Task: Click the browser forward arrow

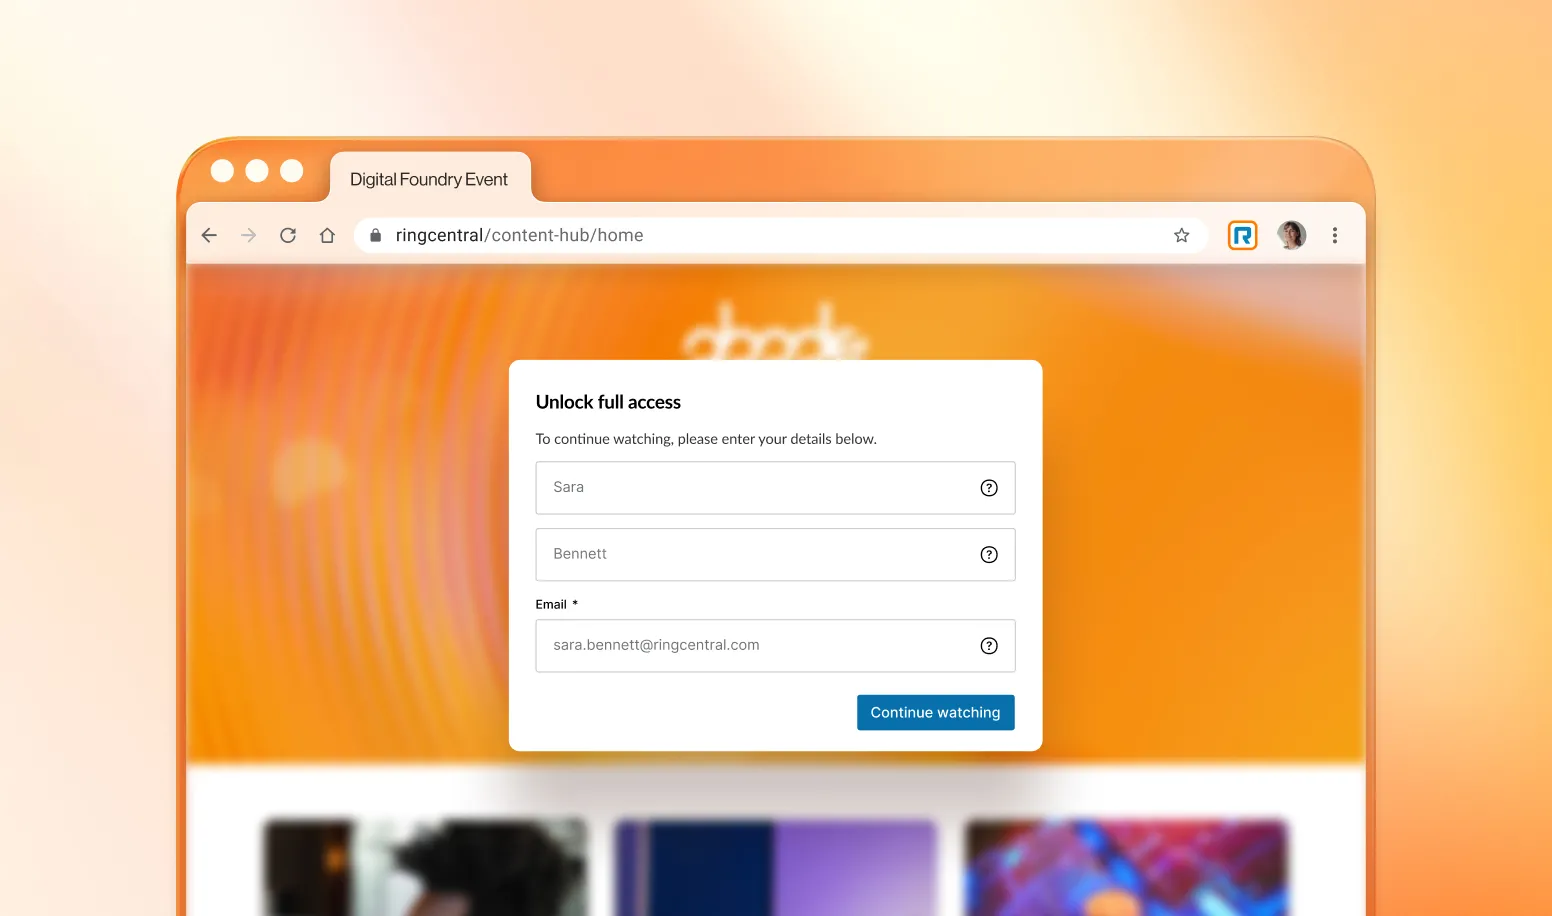Action: point(249,235)
